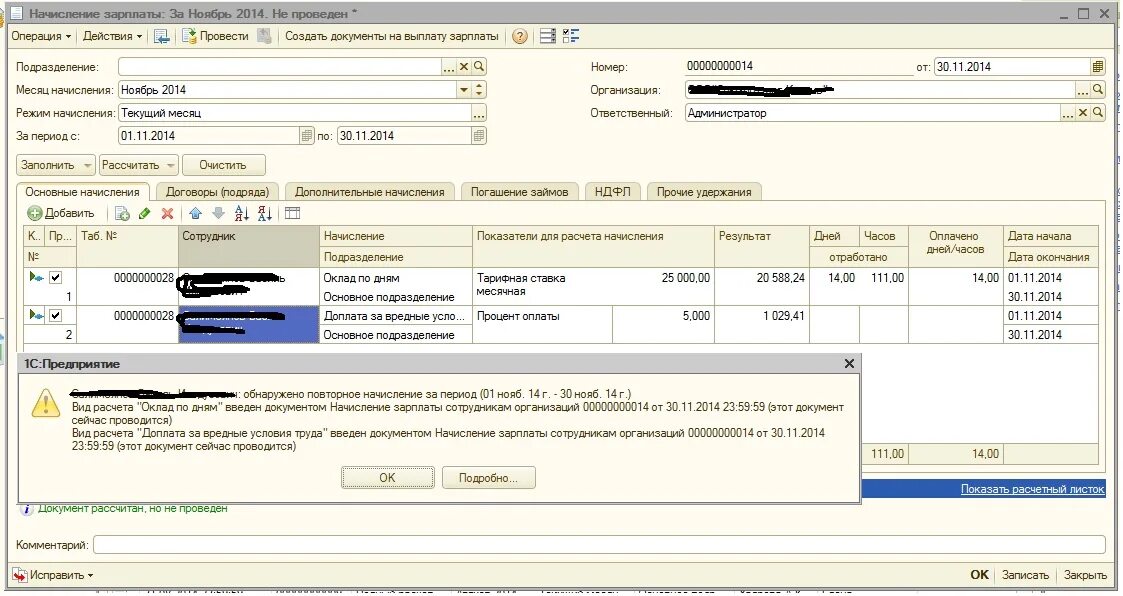
Task: Click Провести to post the document
Action: pyautogui.click(x=216, y=36)
